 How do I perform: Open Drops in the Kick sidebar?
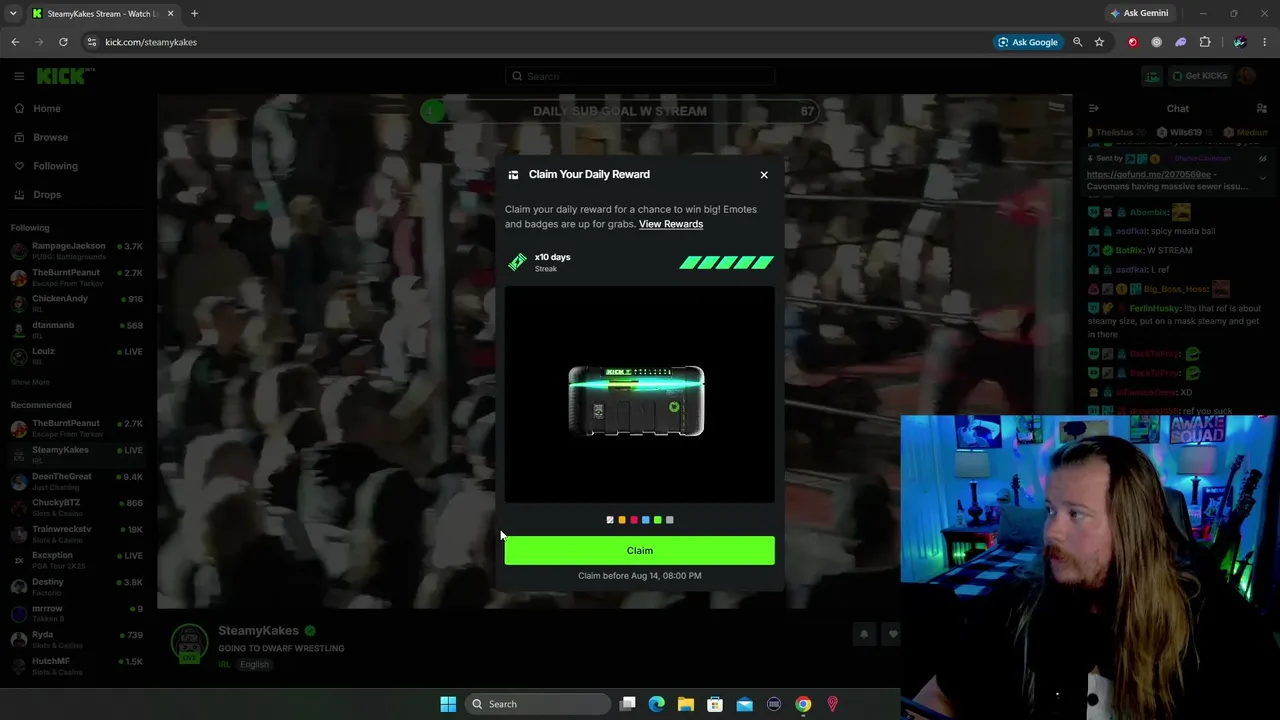click(x=47, y=195)
